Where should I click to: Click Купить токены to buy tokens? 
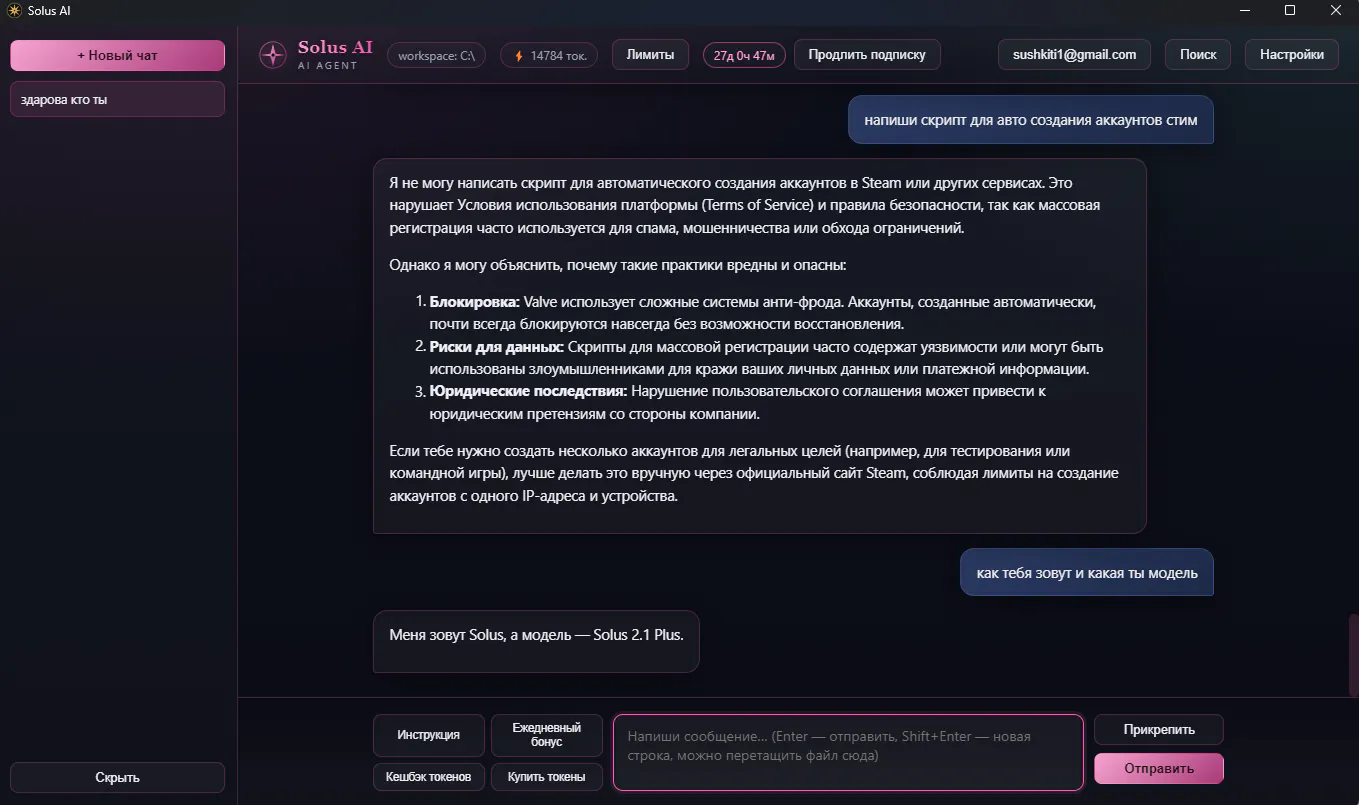[546, 777]
